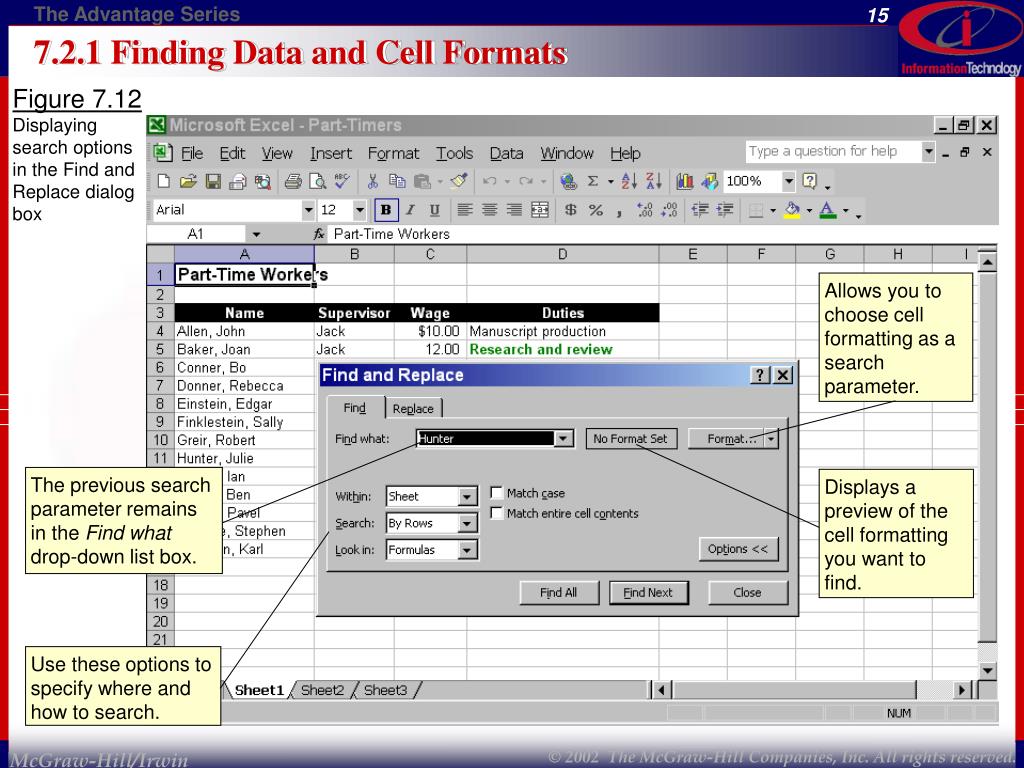Open the Look in dropdown showing Formulas

click(x=466, y=551)
